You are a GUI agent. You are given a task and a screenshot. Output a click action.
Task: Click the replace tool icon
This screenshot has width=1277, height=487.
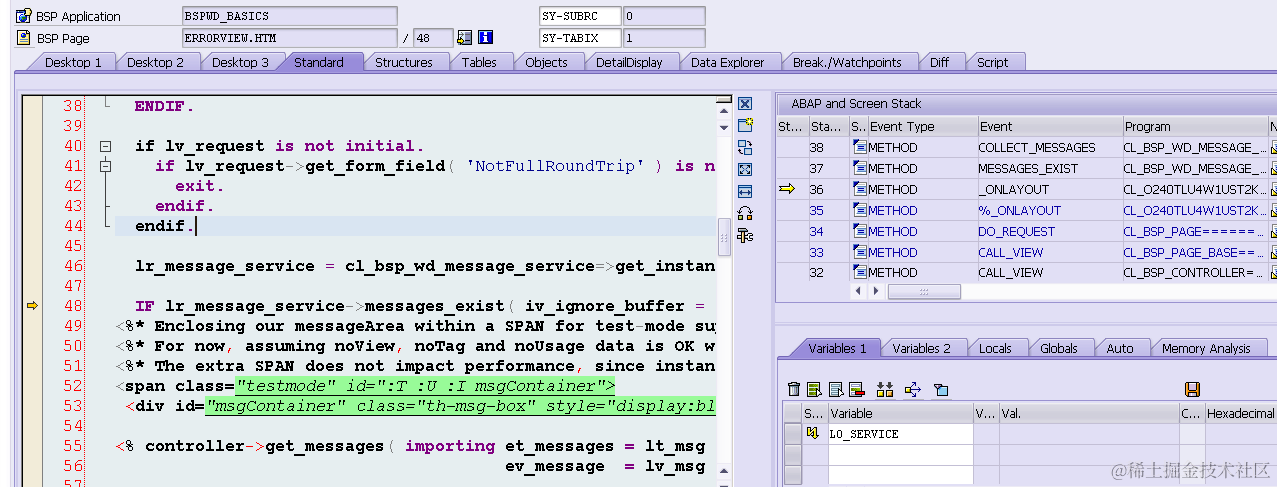point(745,147)
